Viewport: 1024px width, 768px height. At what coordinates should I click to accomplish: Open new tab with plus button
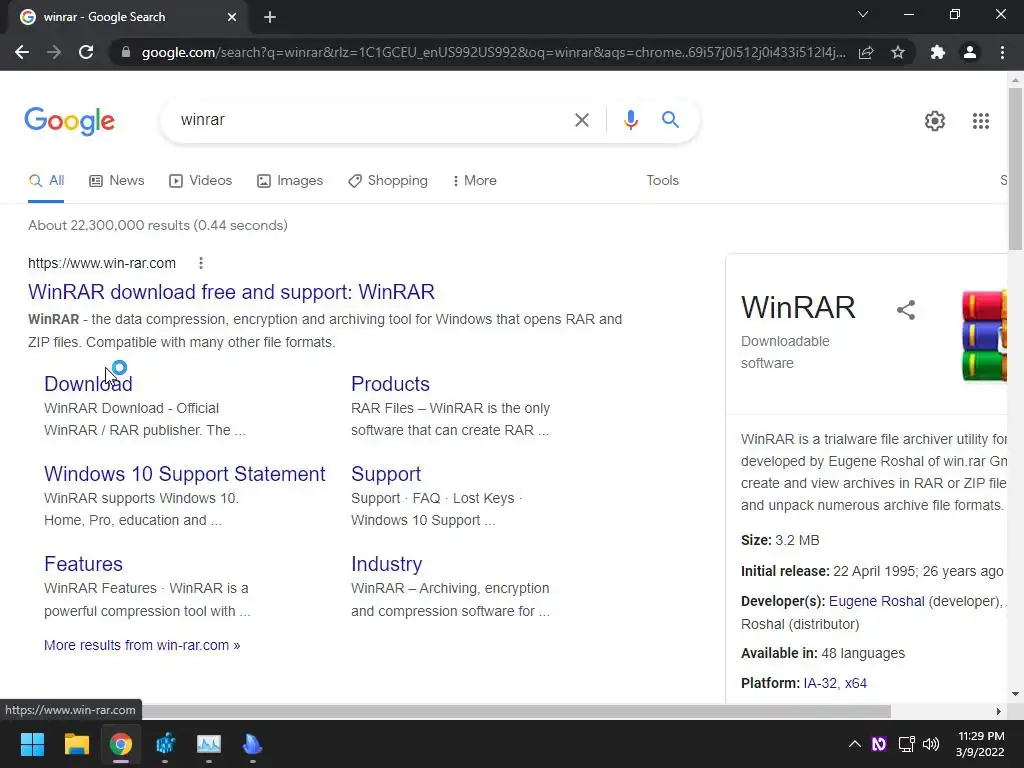(x=270, y=18)
